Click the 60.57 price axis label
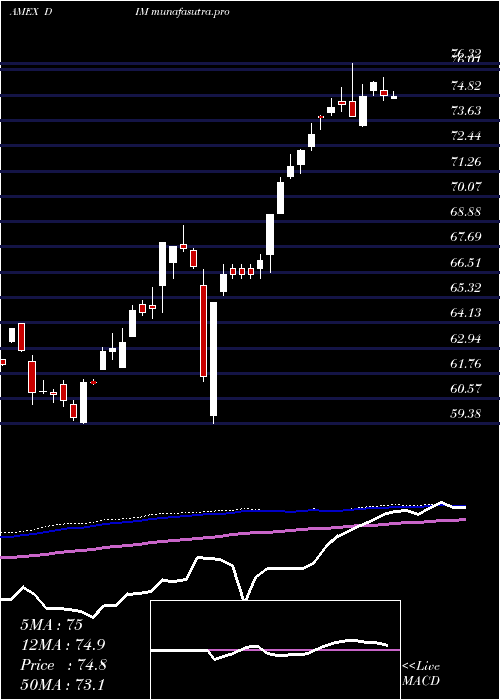The width and height of the screenshot is (500, 700). (x=467, y=389)
